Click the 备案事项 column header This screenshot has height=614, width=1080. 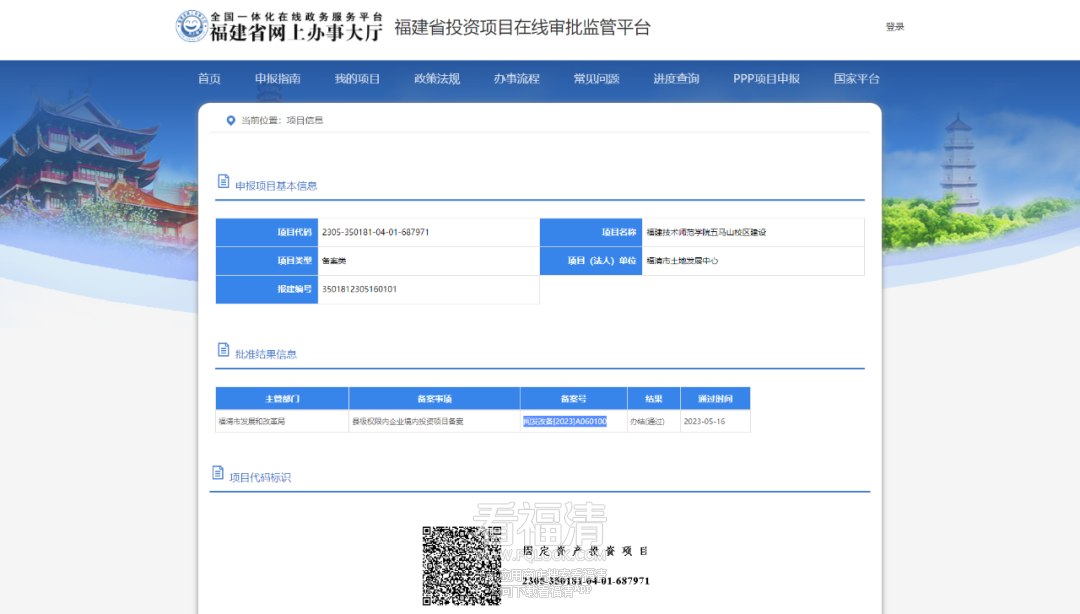tap(435, 399)
